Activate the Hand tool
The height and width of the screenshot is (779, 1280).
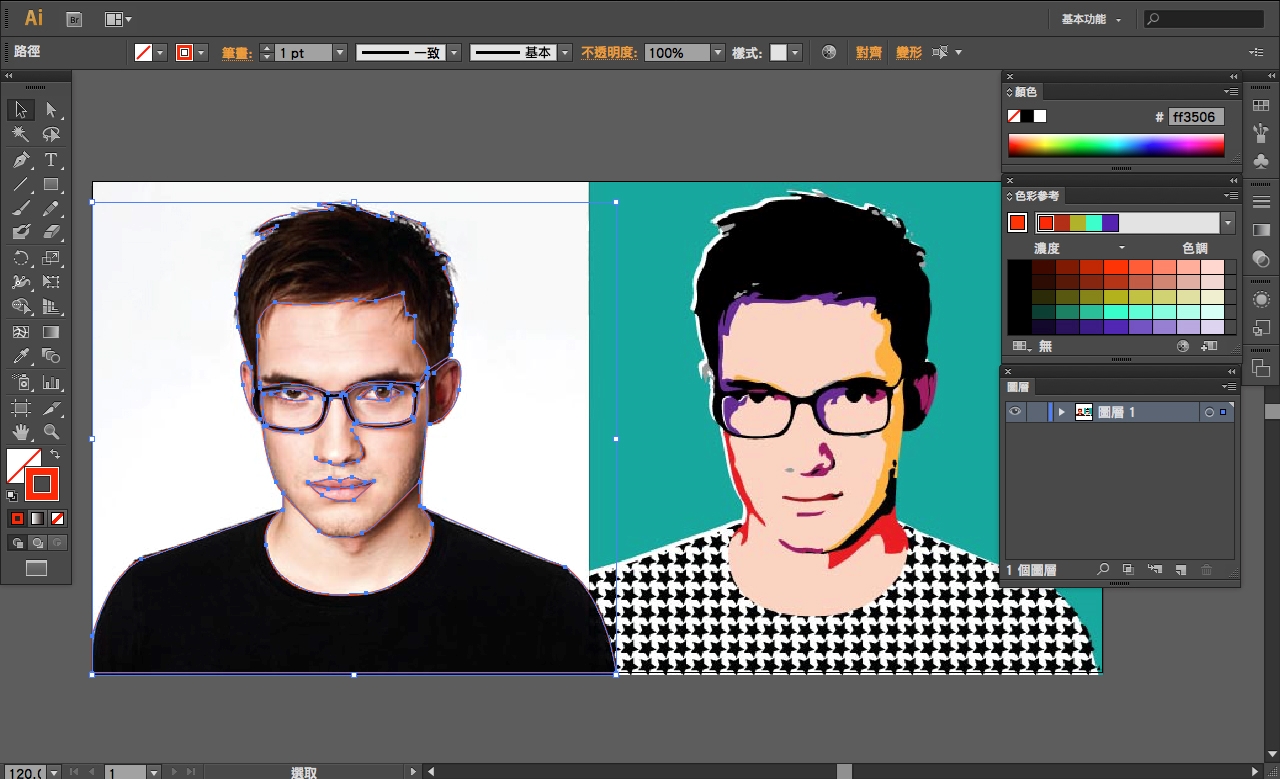click(x=20, y=432)
